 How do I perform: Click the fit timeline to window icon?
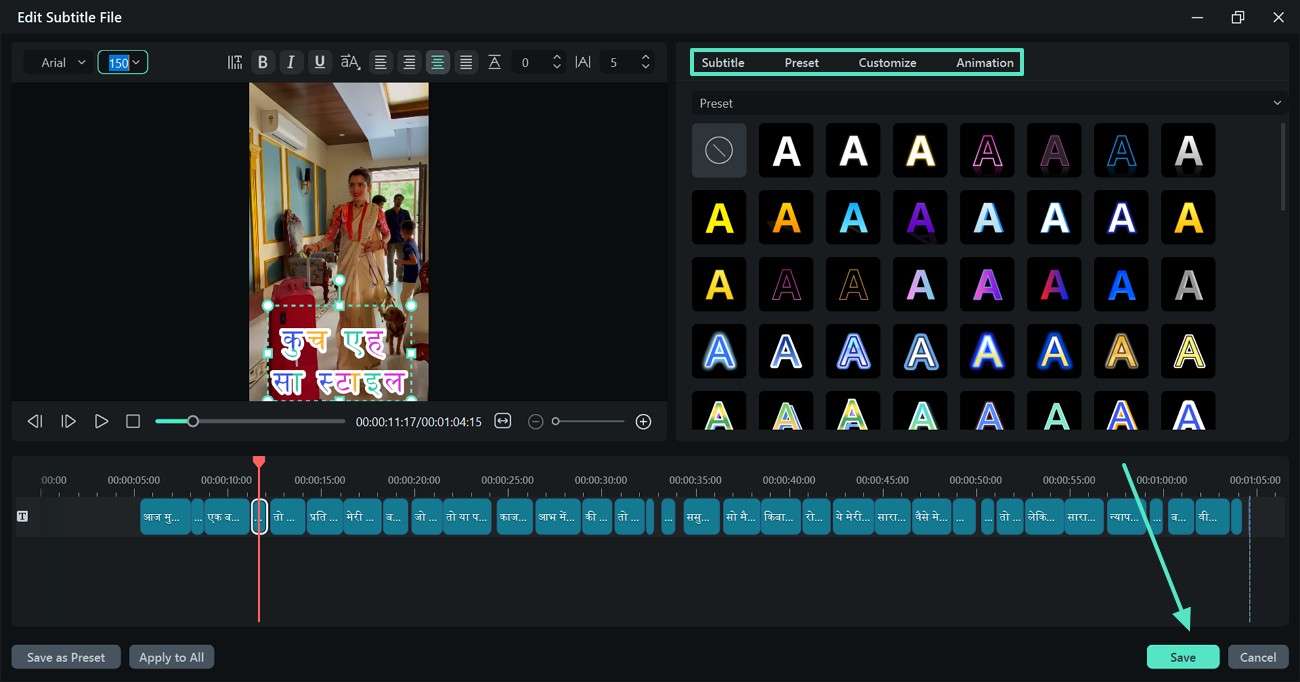503,421
